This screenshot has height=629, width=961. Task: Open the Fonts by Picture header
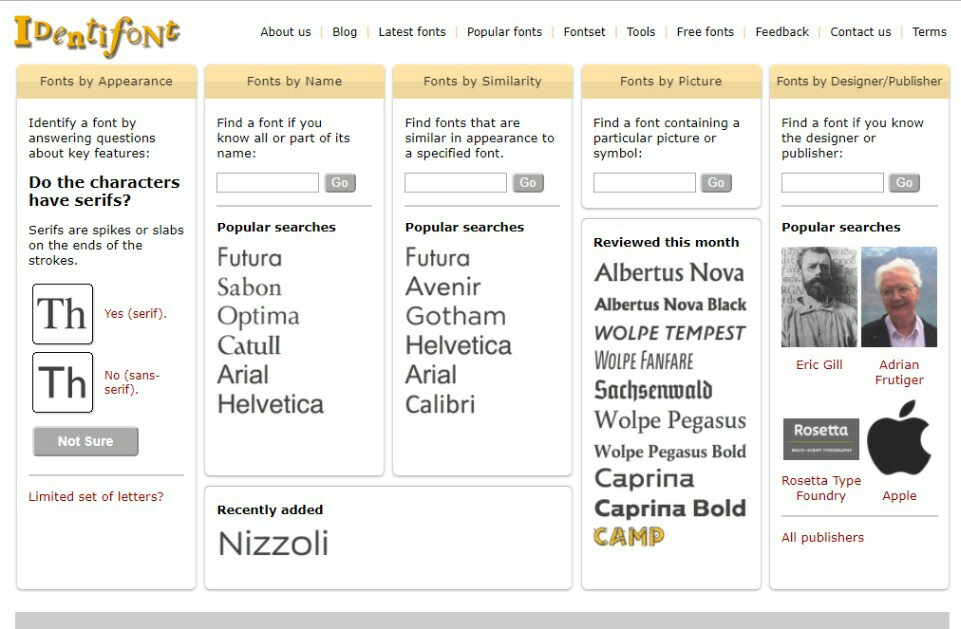(670, 81)
